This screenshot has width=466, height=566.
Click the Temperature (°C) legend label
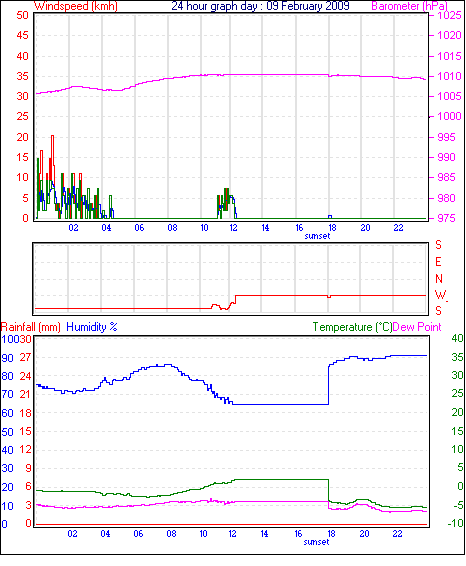[x=352, y=327]
